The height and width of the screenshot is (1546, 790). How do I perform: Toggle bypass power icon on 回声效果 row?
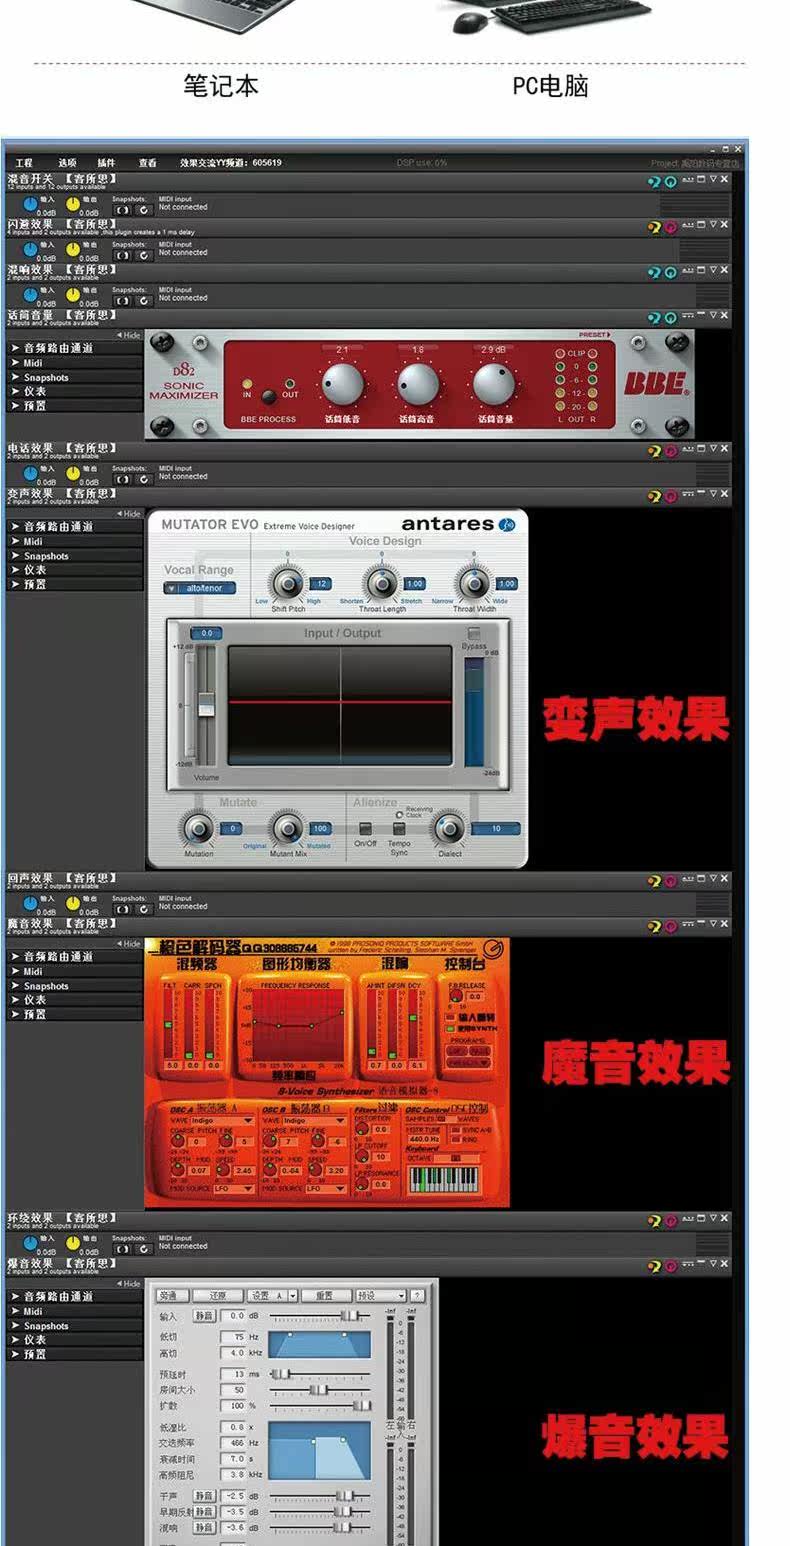[670, 882]
